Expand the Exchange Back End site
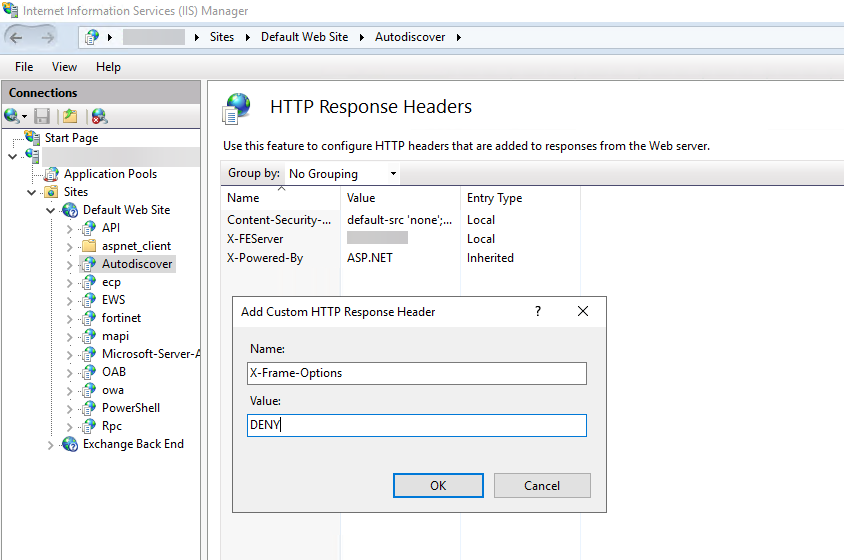844x560 pixels. [x=51, y=444]
